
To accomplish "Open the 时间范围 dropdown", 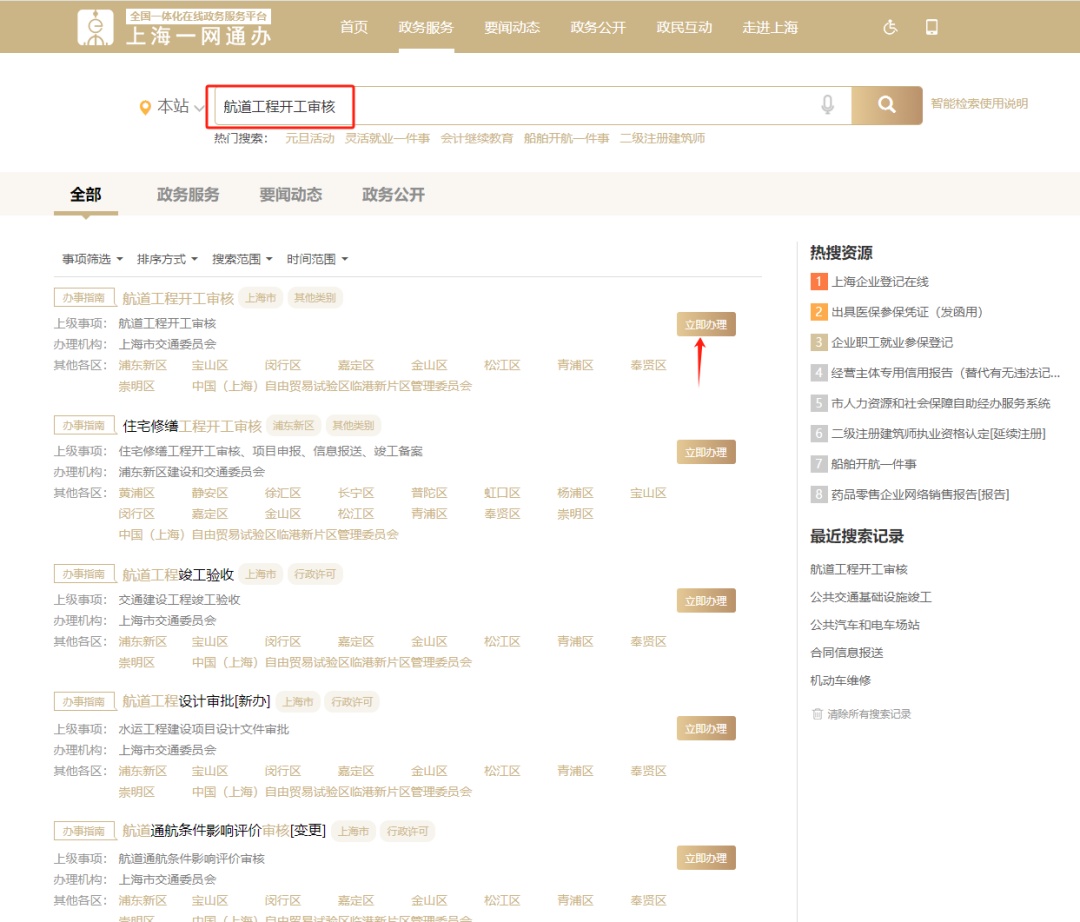I will click(317, 259).
